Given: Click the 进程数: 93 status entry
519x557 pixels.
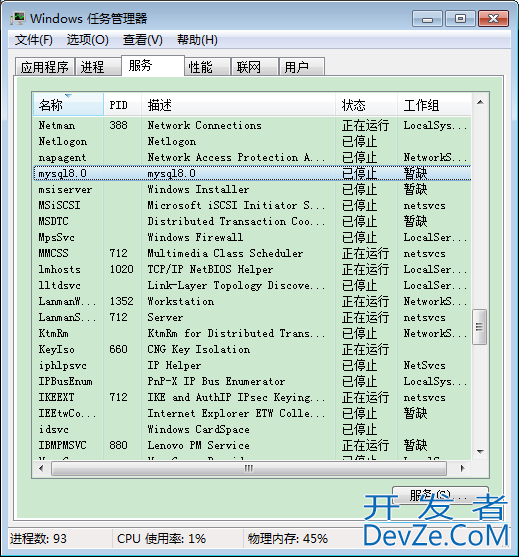Looking at the screenshot, I should point(38,539).
